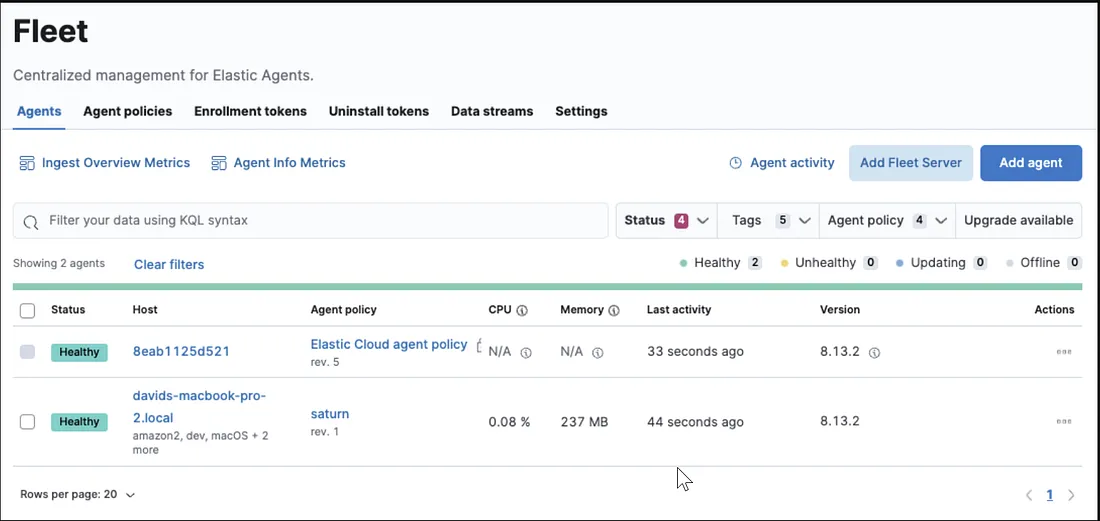Click the green agent status bar
Viewport: 1100px width, 521px height.
tap(547, 286)
